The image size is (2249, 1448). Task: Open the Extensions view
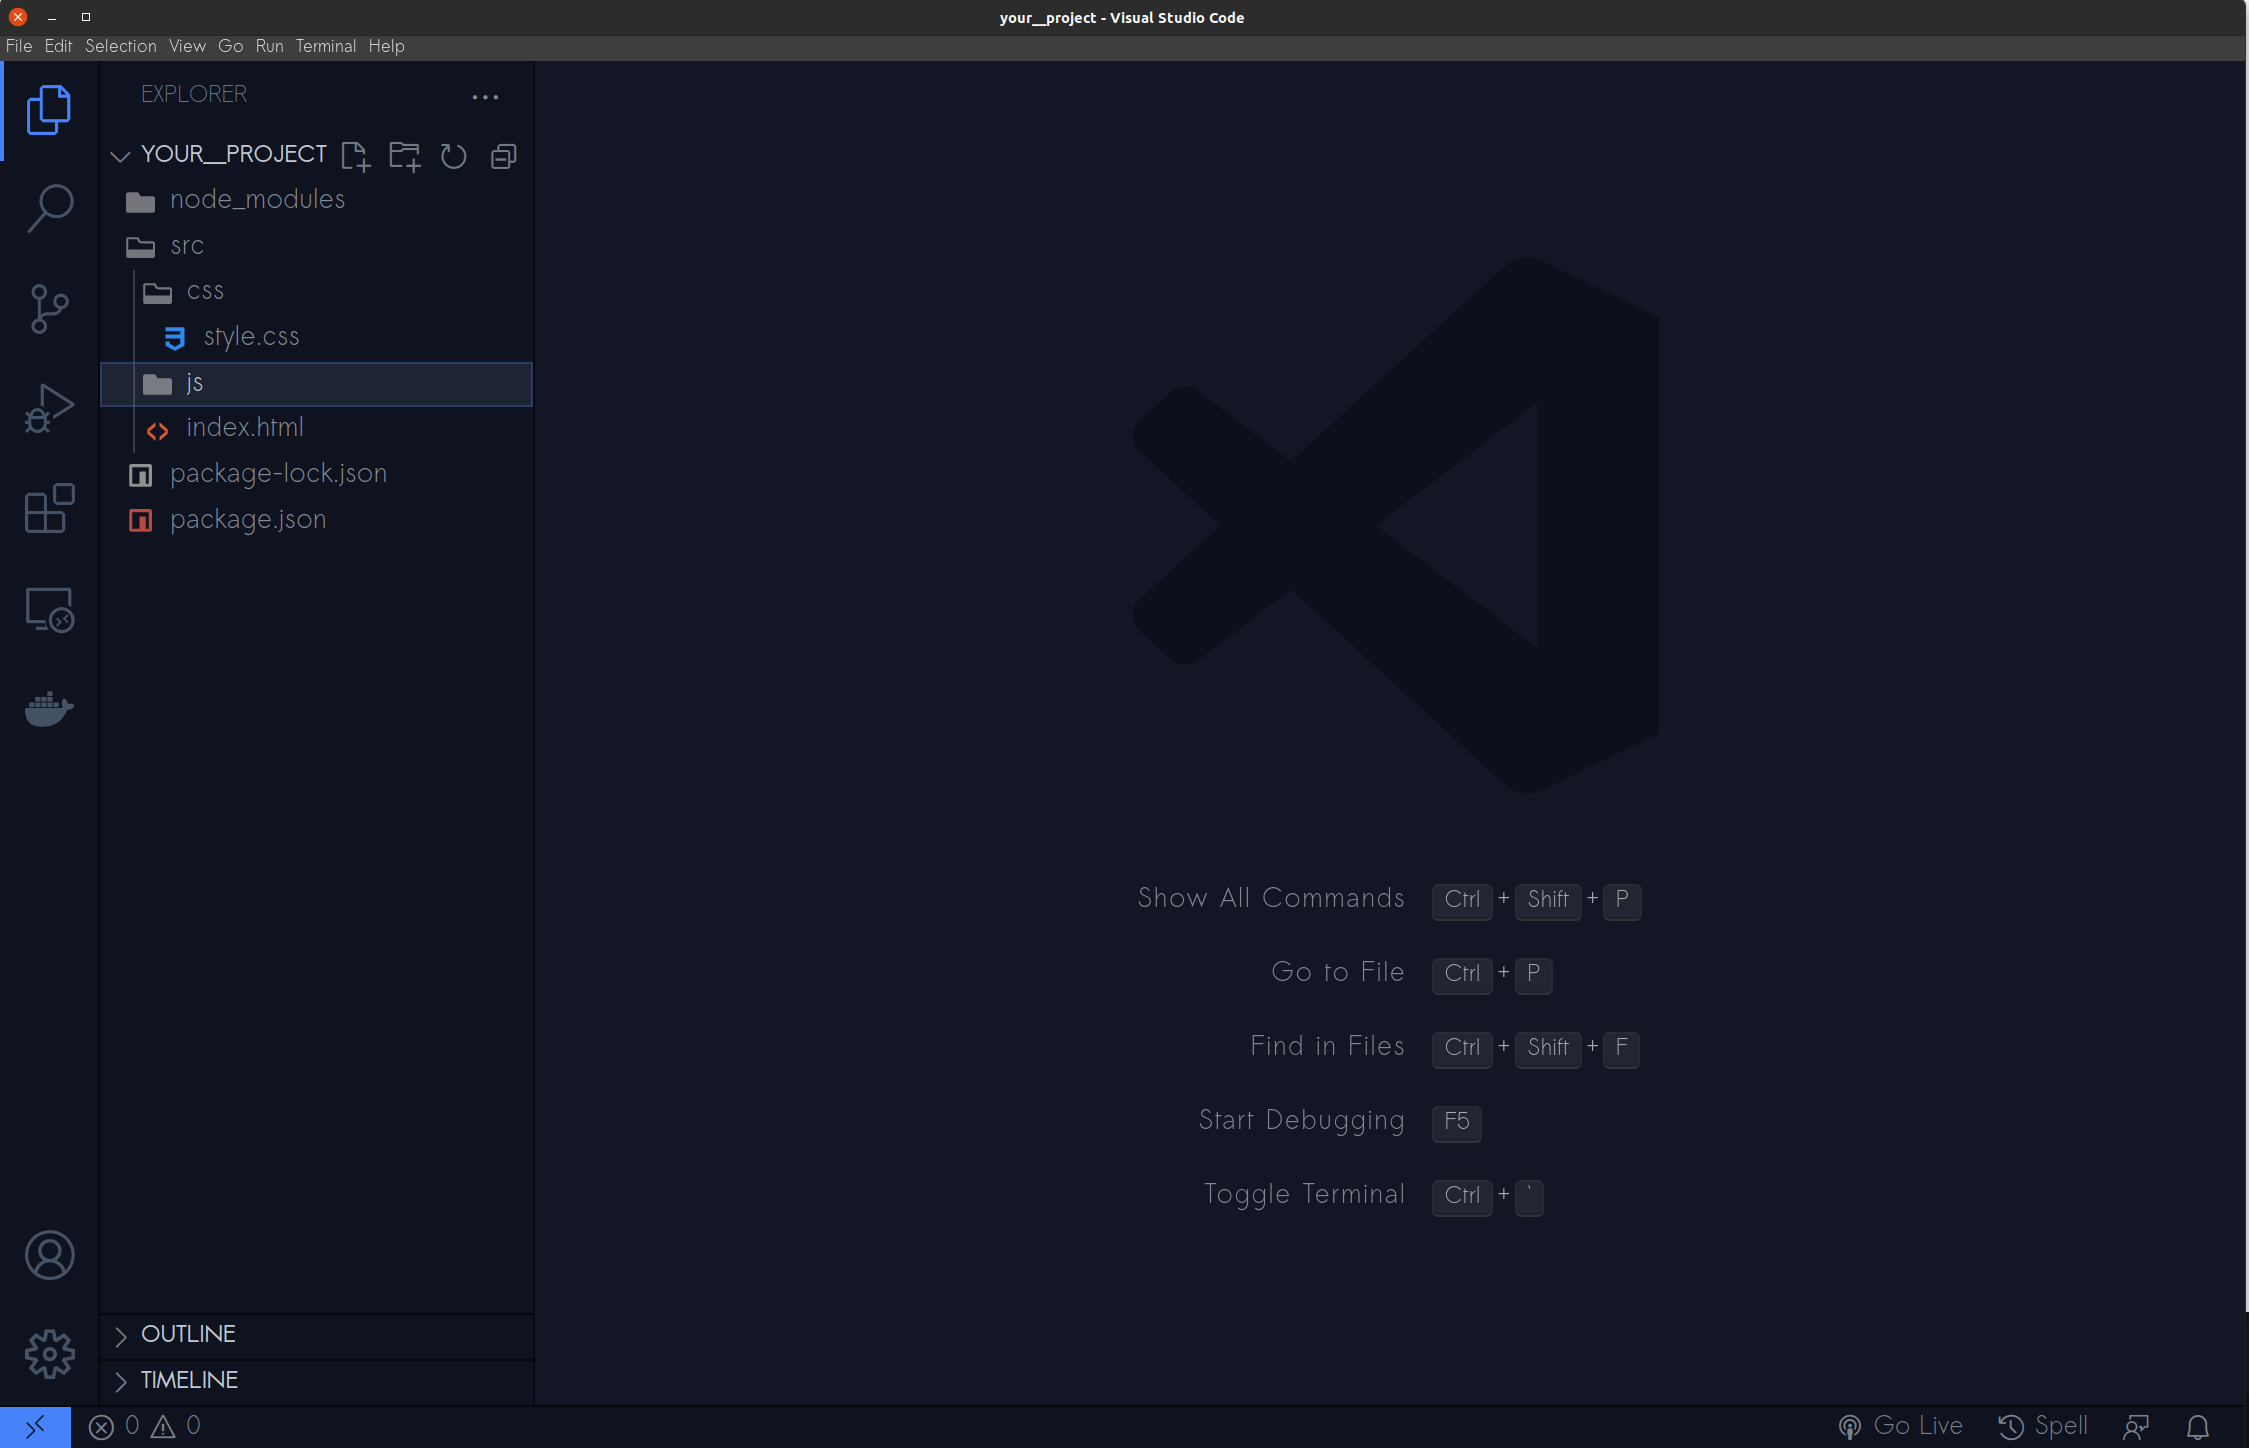coord(49,509)
